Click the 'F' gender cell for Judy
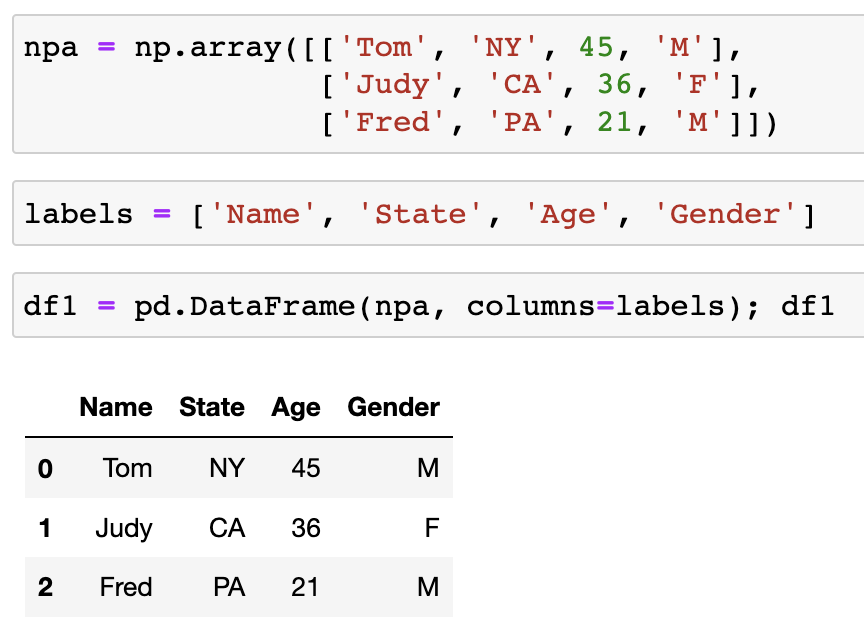Screen dimensions: 864x638 click(x=432, y=528)
